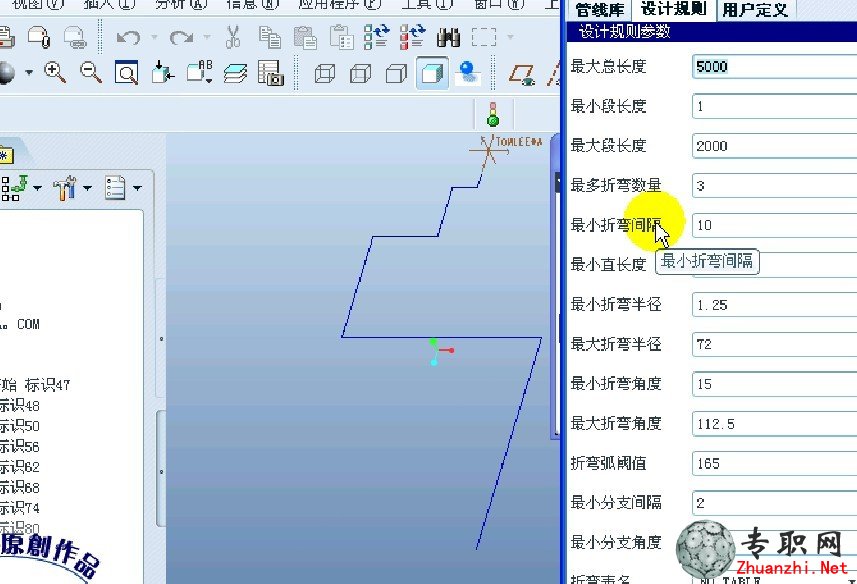Open the Reorient view icon

coord(162,72)
